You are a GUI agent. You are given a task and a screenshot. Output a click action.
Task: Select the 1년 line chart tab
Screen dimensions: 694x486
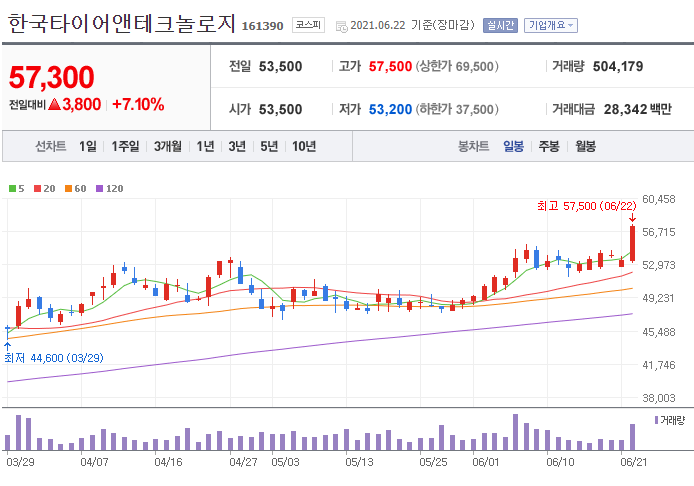(205, 146)
